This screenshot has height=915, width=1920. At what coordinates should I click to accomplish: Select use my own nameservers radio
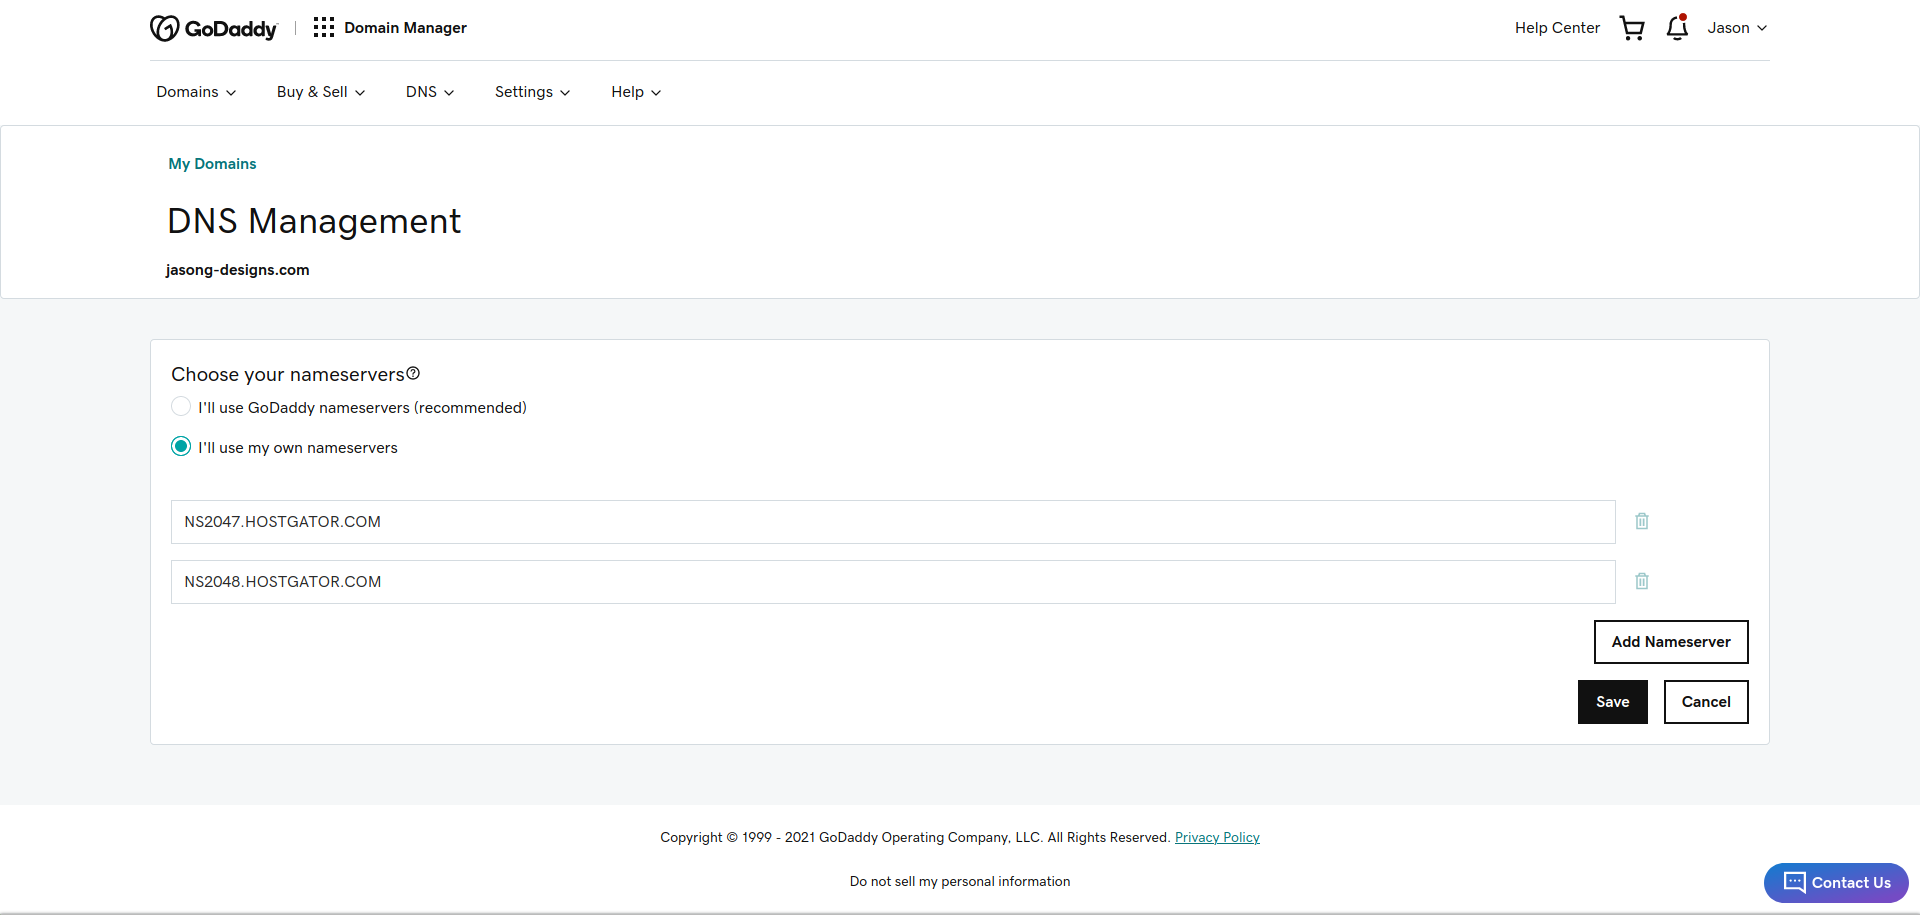181,446
